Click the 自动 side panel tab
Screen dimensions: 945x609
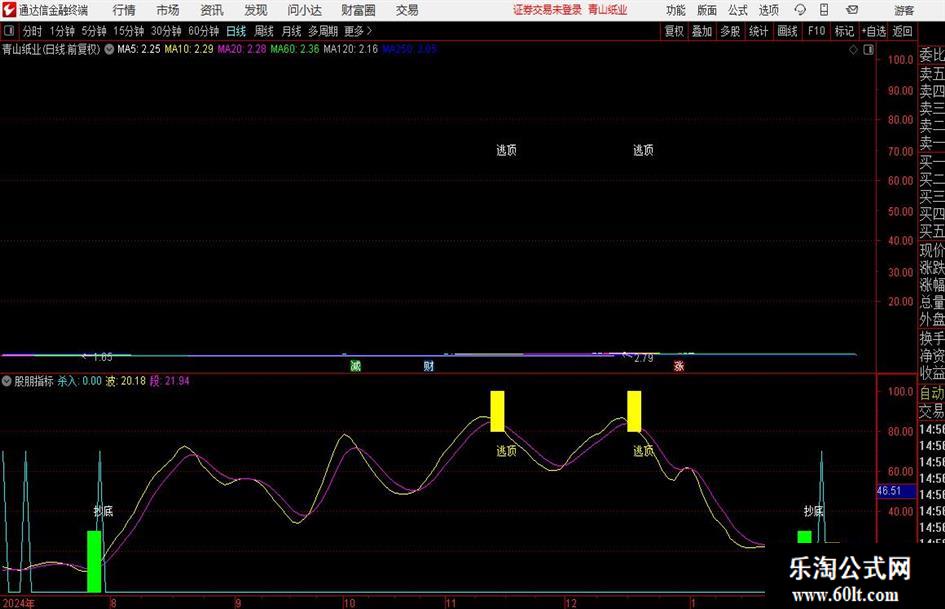[932, 393]
